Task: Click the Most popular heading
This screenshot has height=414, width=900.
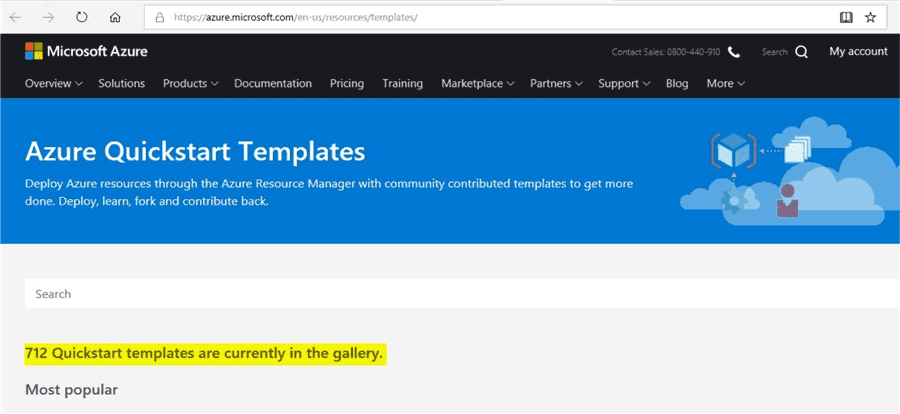Action: click(x=71, y=390)
